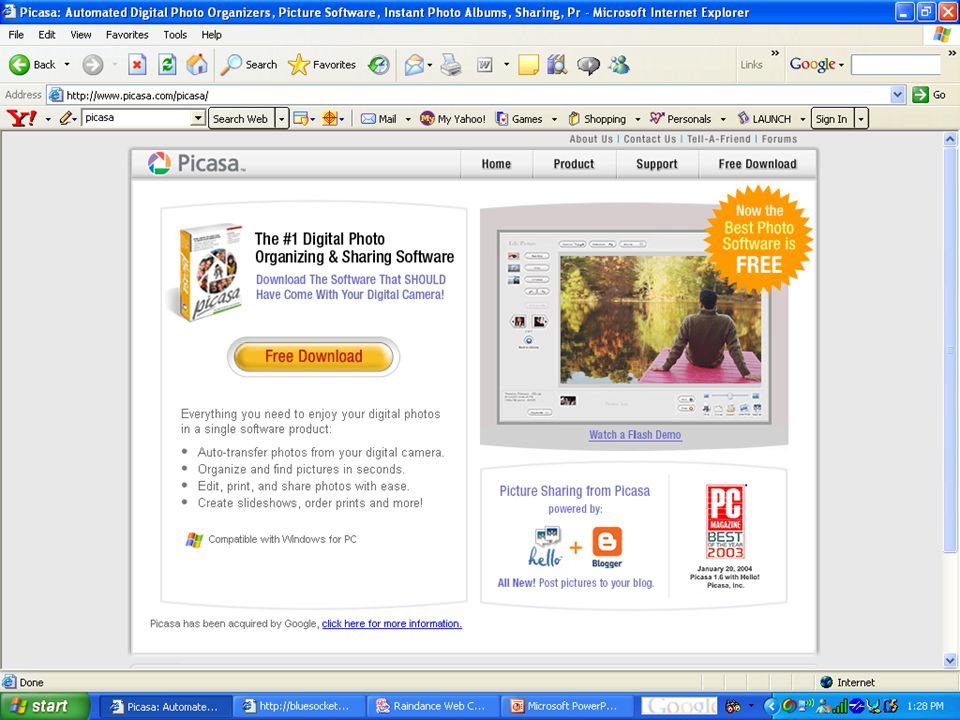Refresh the page with the Refresh icon
Screen dimensions: 960x720
[x=167, y=64]
